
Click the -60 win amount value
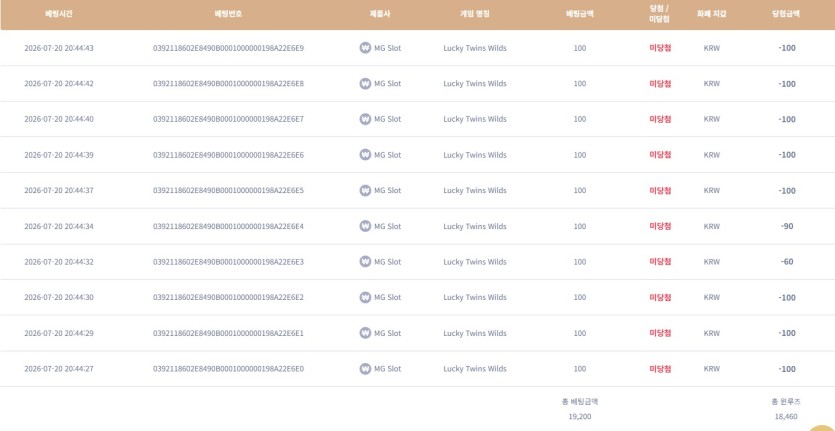click(787, 262)
